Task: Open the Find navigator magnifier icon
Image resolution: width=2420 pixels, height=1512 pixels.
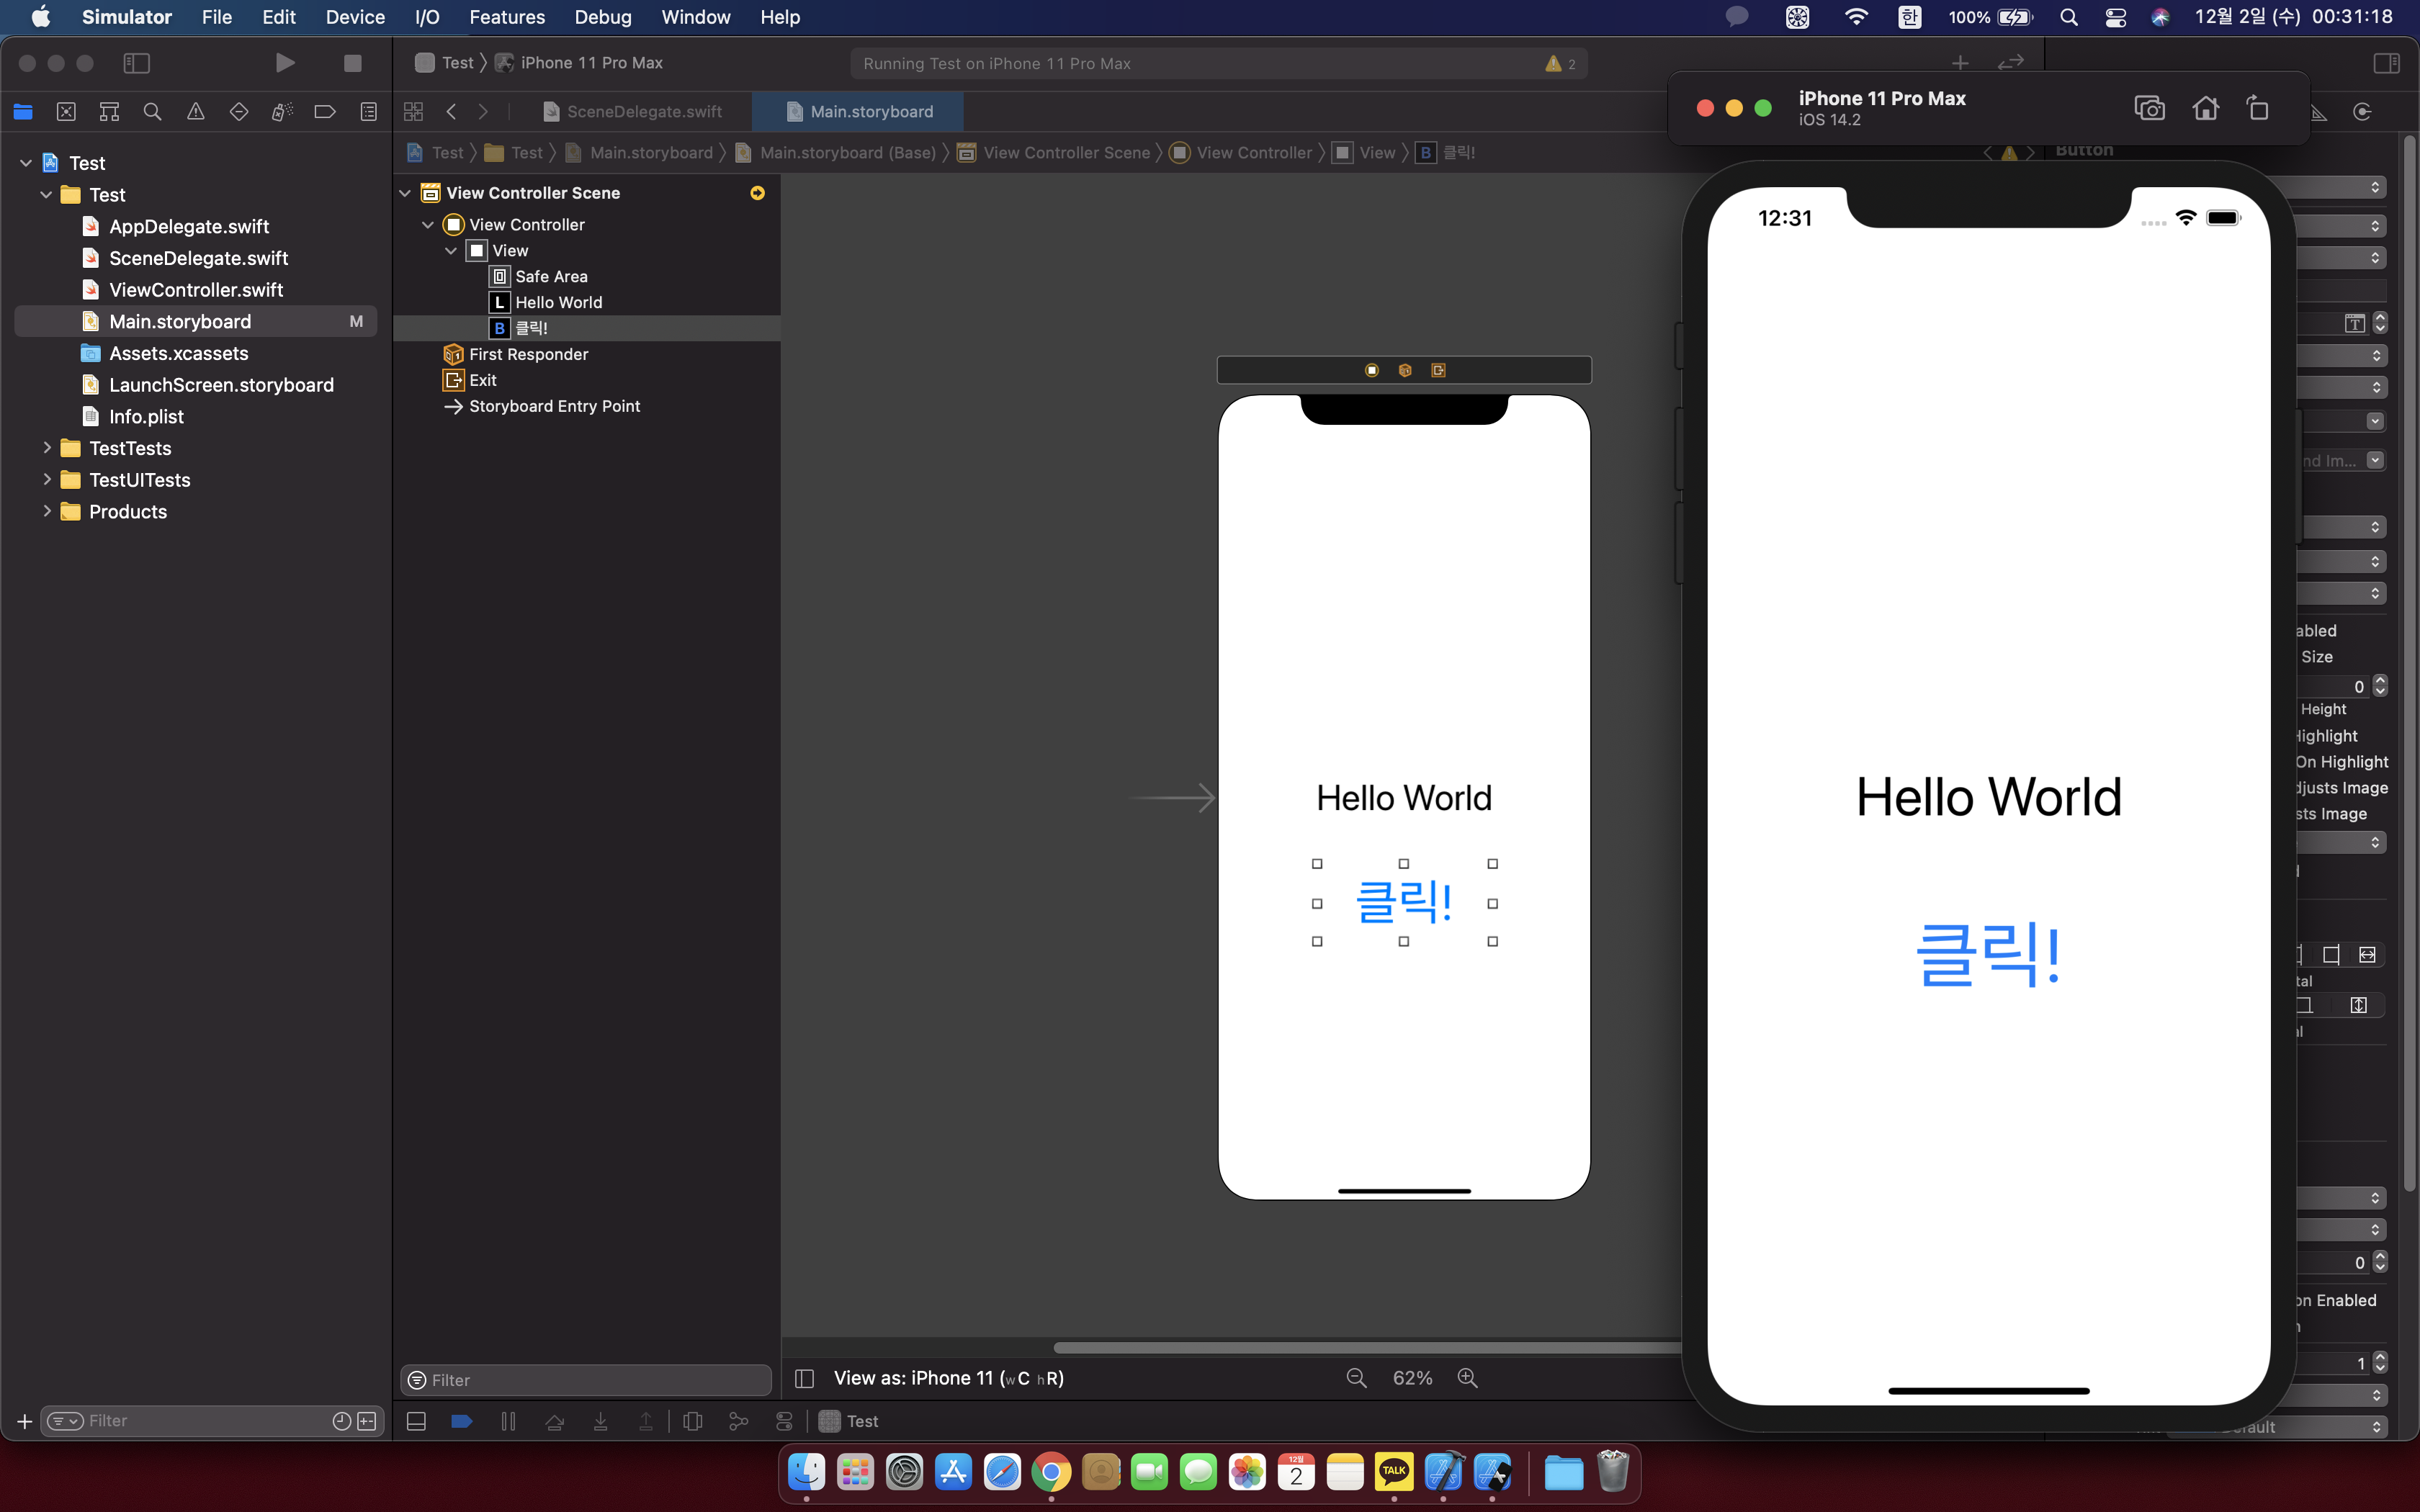Action: [152, 112]
